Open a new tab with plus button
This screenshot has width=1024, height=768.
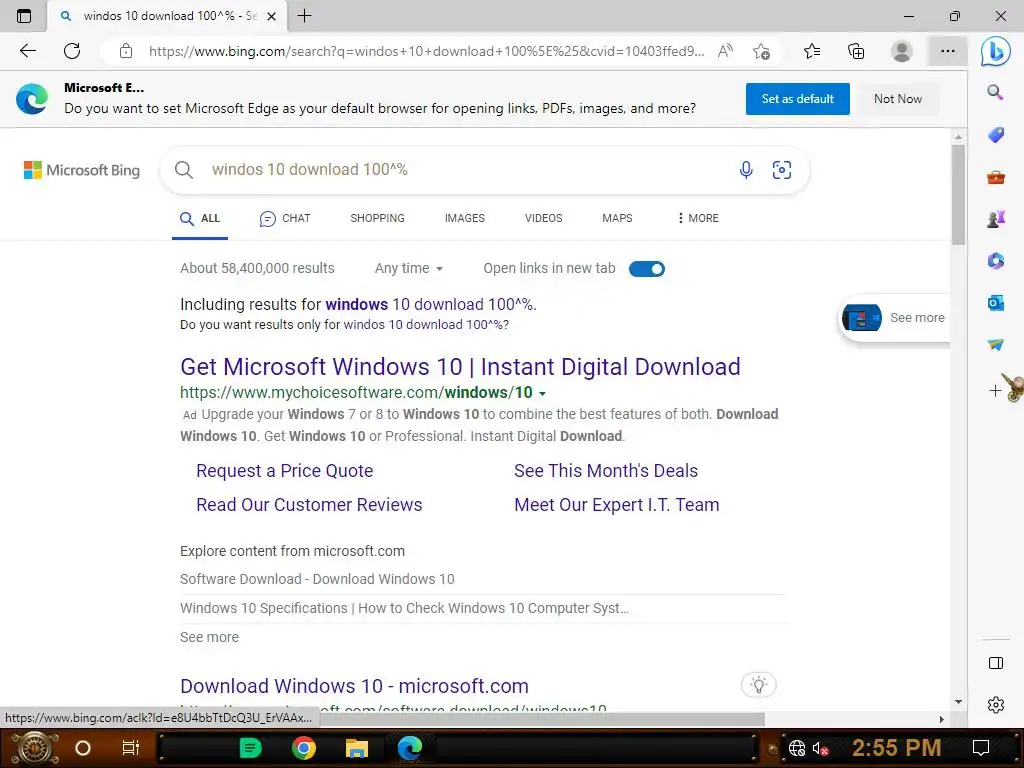coord(304,16)
